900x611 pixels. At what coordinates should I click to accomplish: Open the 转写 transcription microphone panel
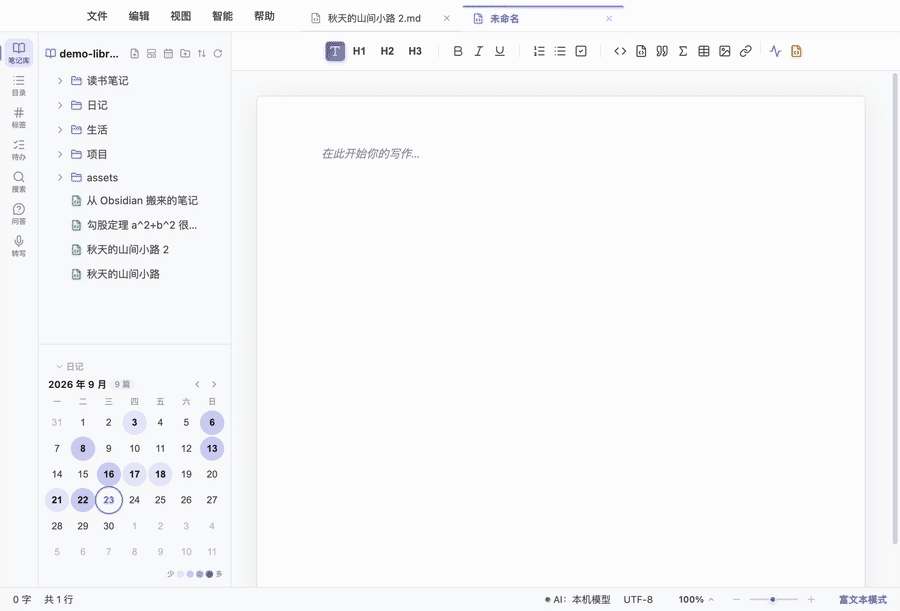coord(19,246)
